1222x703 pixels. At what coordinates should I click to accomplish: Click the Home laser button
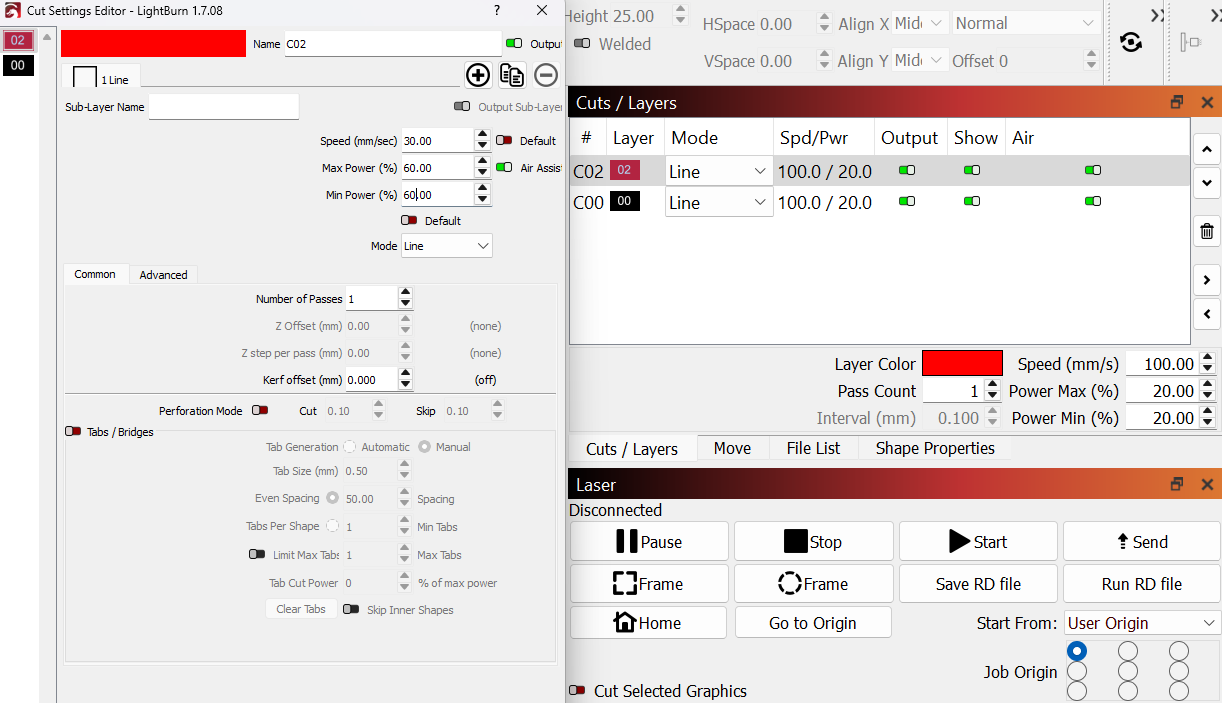[x=648, y=623]
